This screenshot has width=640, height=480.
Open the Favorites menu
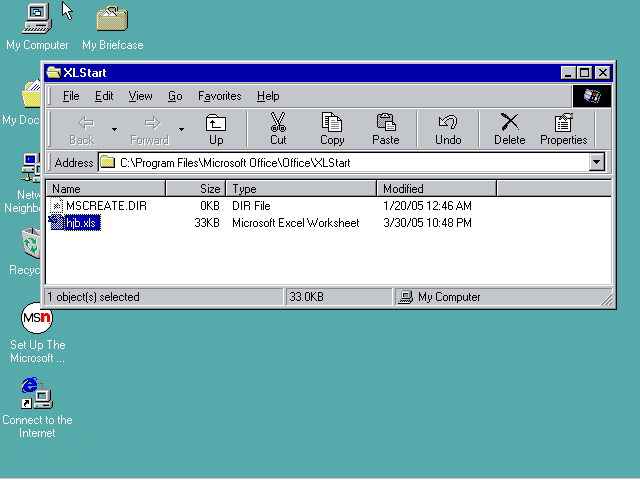220,96
